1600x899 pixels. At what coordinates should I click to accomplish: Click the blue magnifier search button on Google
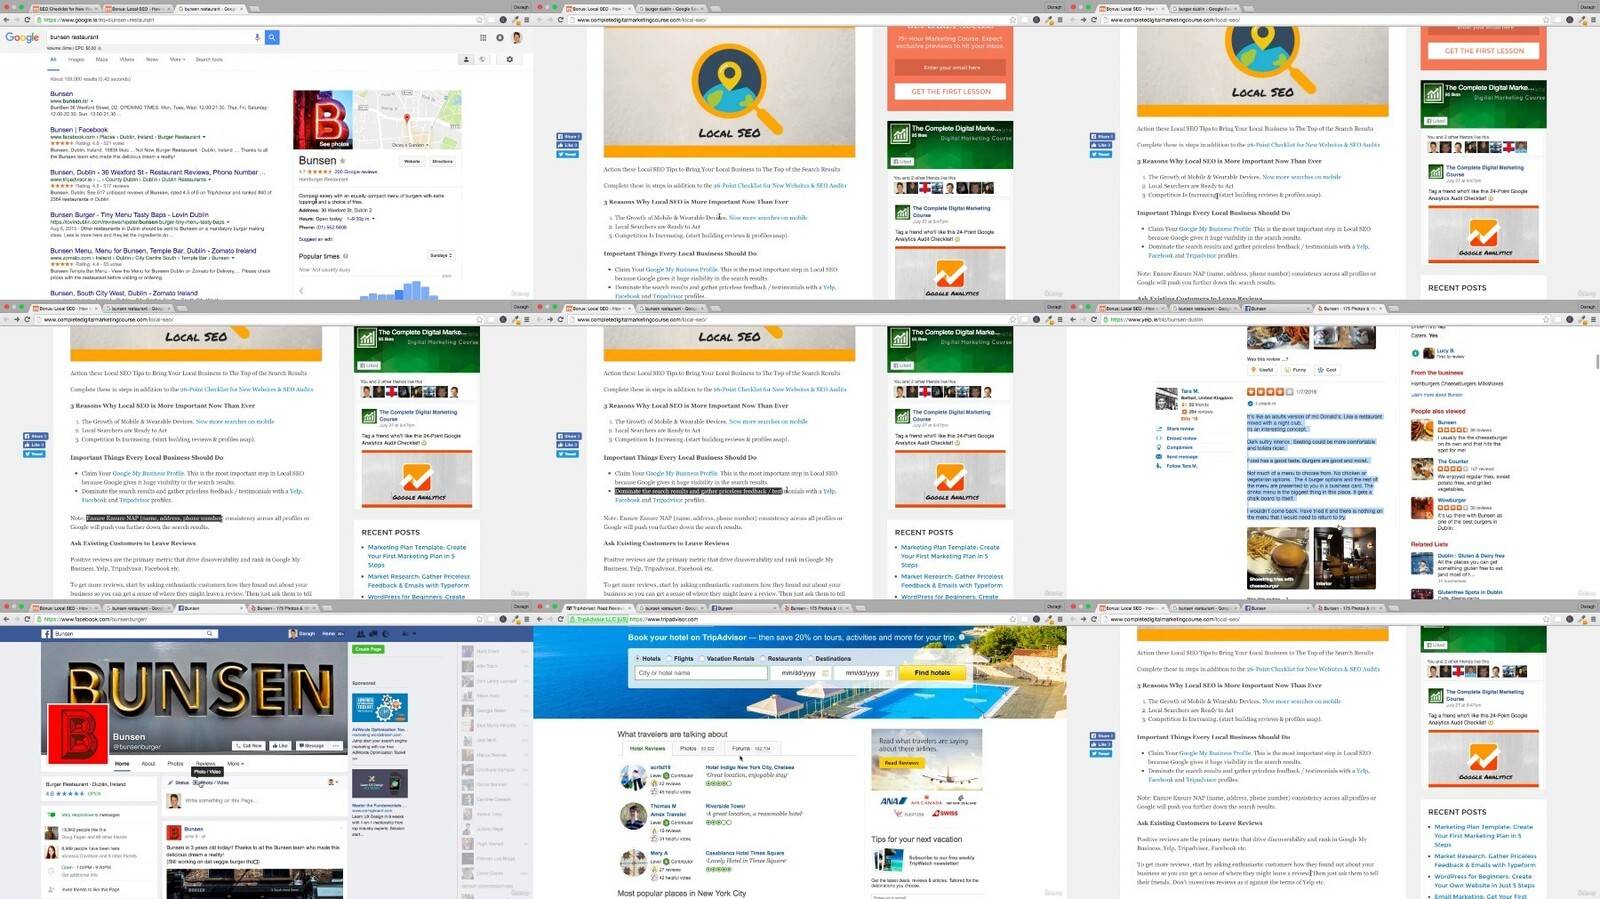272,37
